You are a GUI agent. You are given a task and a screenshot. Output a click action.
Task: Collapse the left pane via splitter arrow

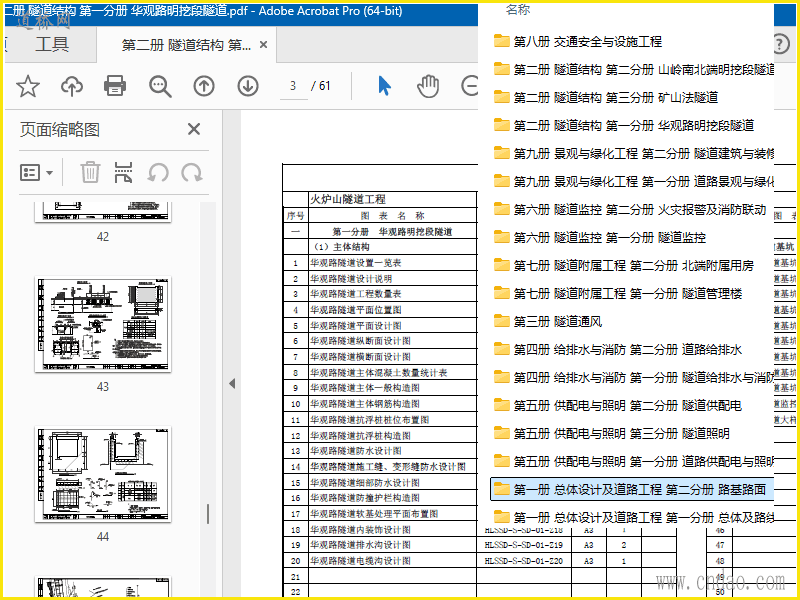click(x=232, y=384)
